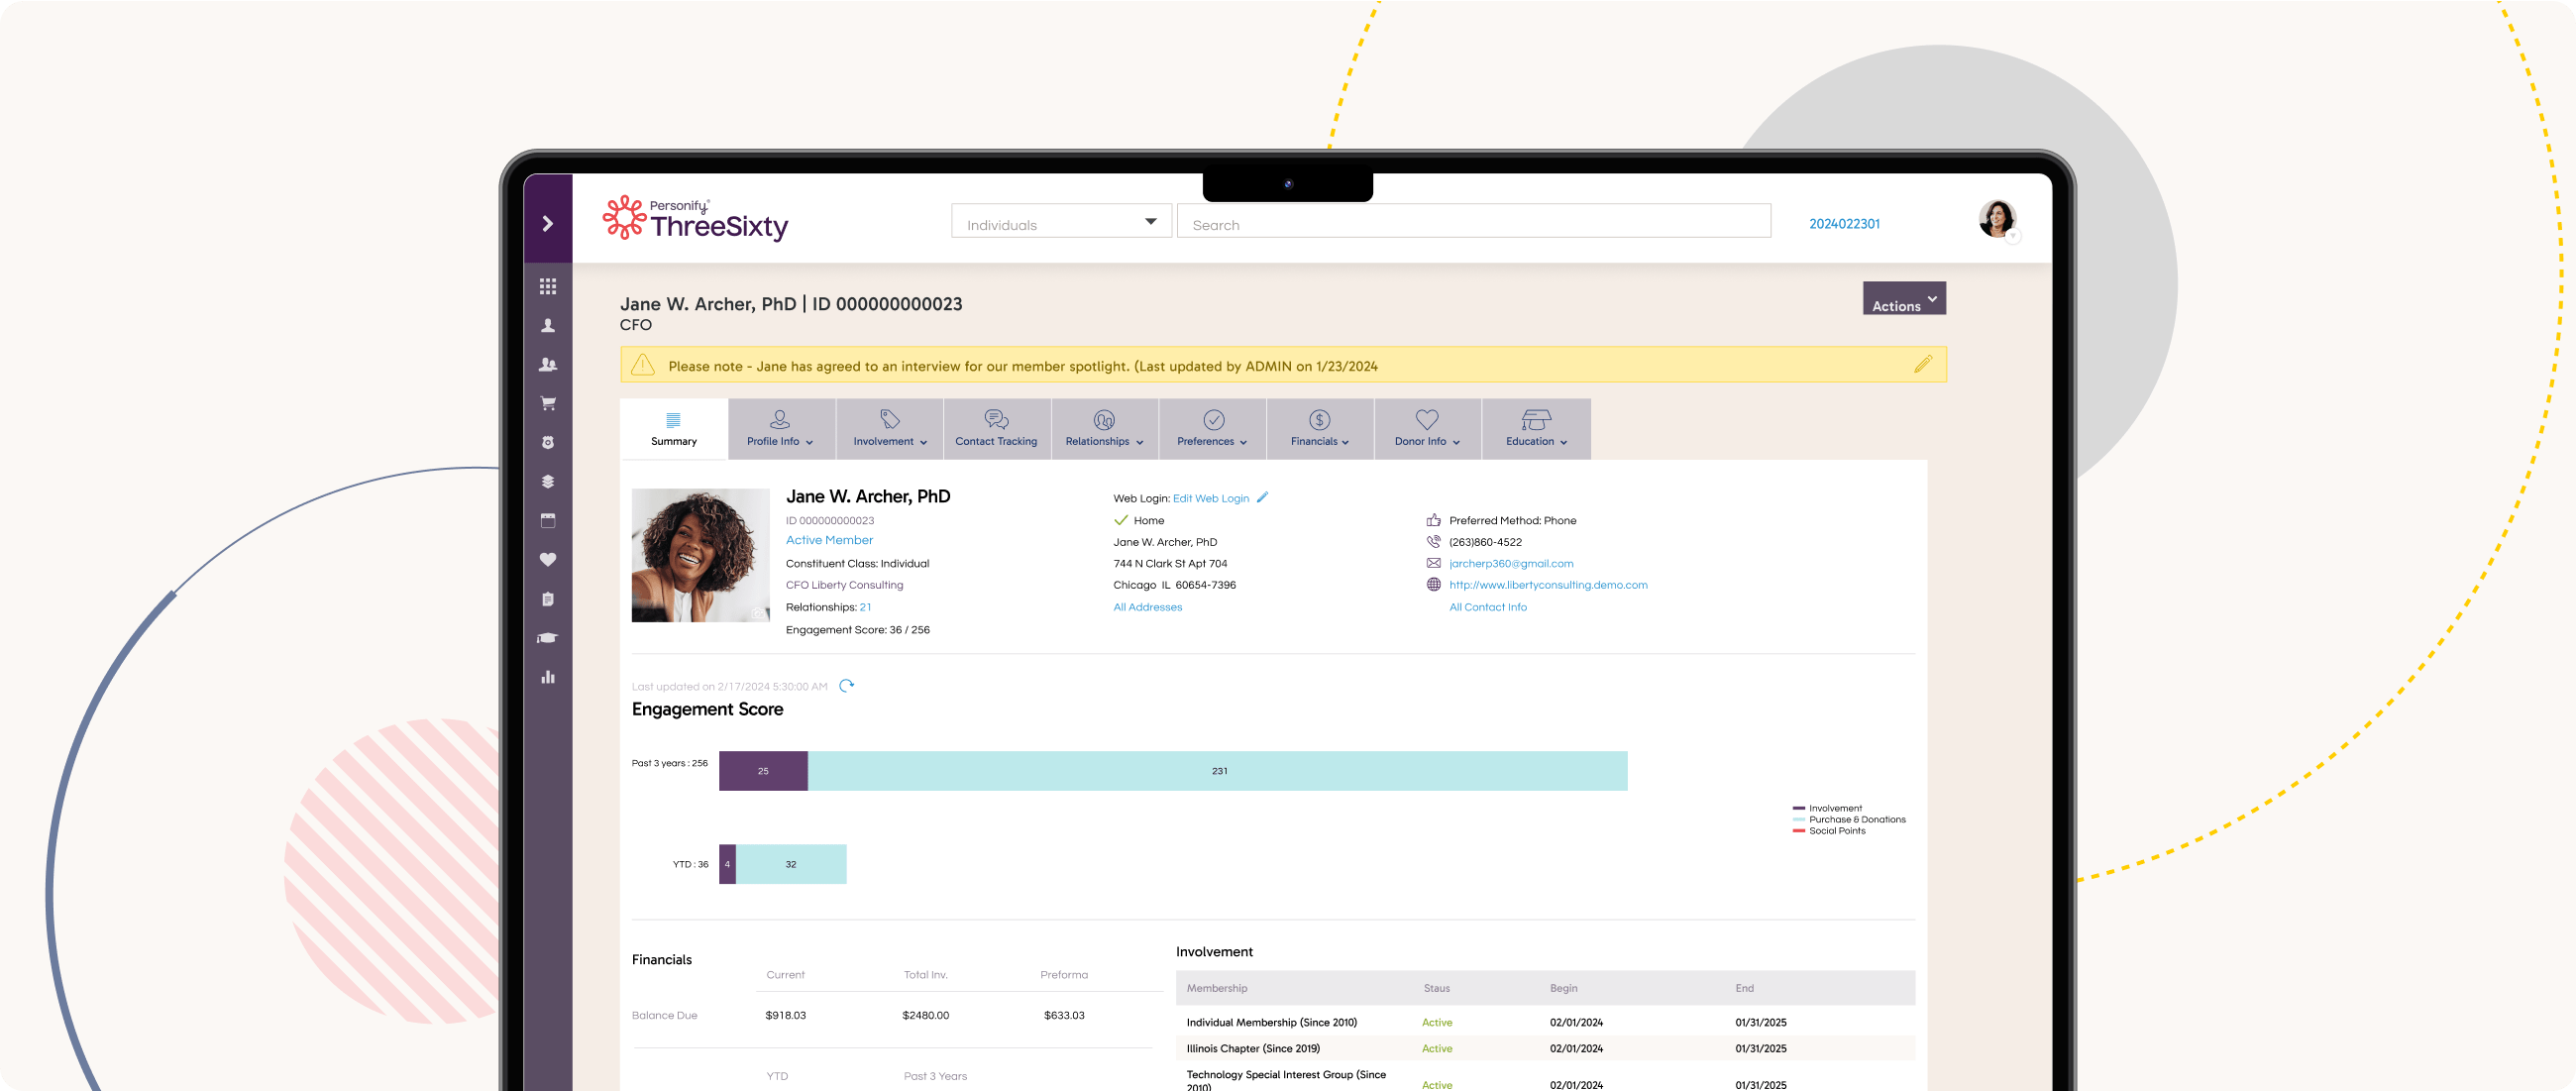
Task: Edit the alert note with the pencil icon
Action: 1922,365
